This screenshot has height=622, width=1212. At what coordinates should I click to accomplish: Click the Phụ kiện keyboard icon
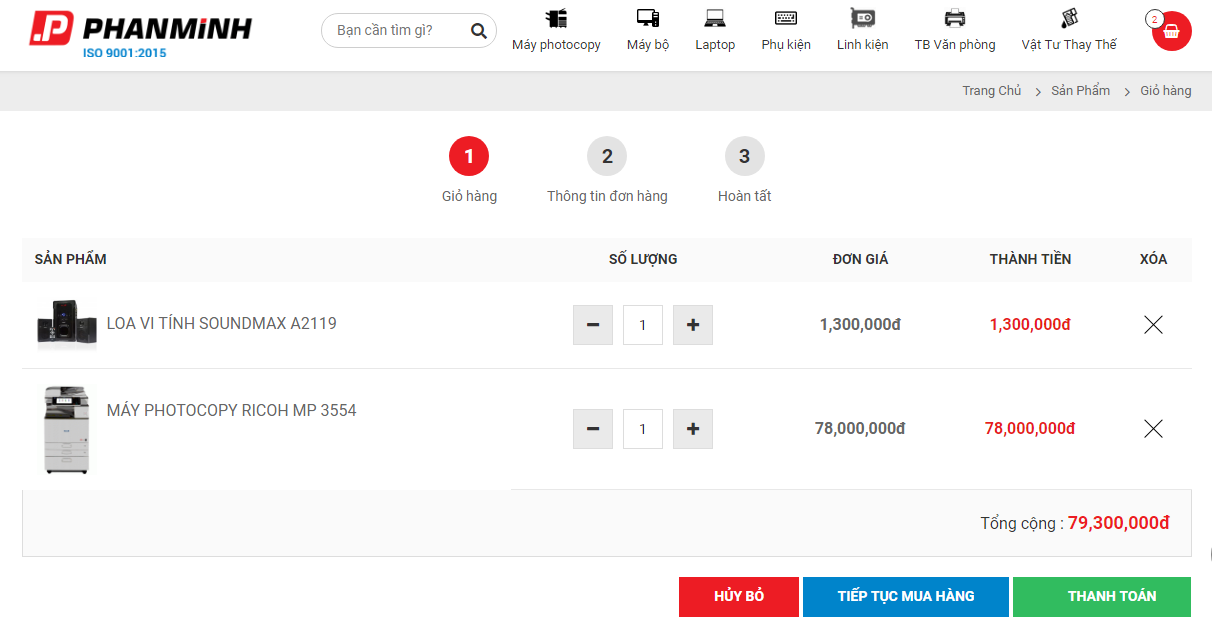pyautogui.click(x=786, y=18)
